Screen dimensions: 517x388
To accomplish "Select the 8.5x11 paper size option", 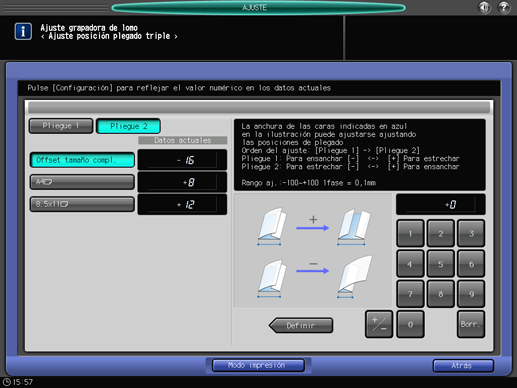I will 82,204.
